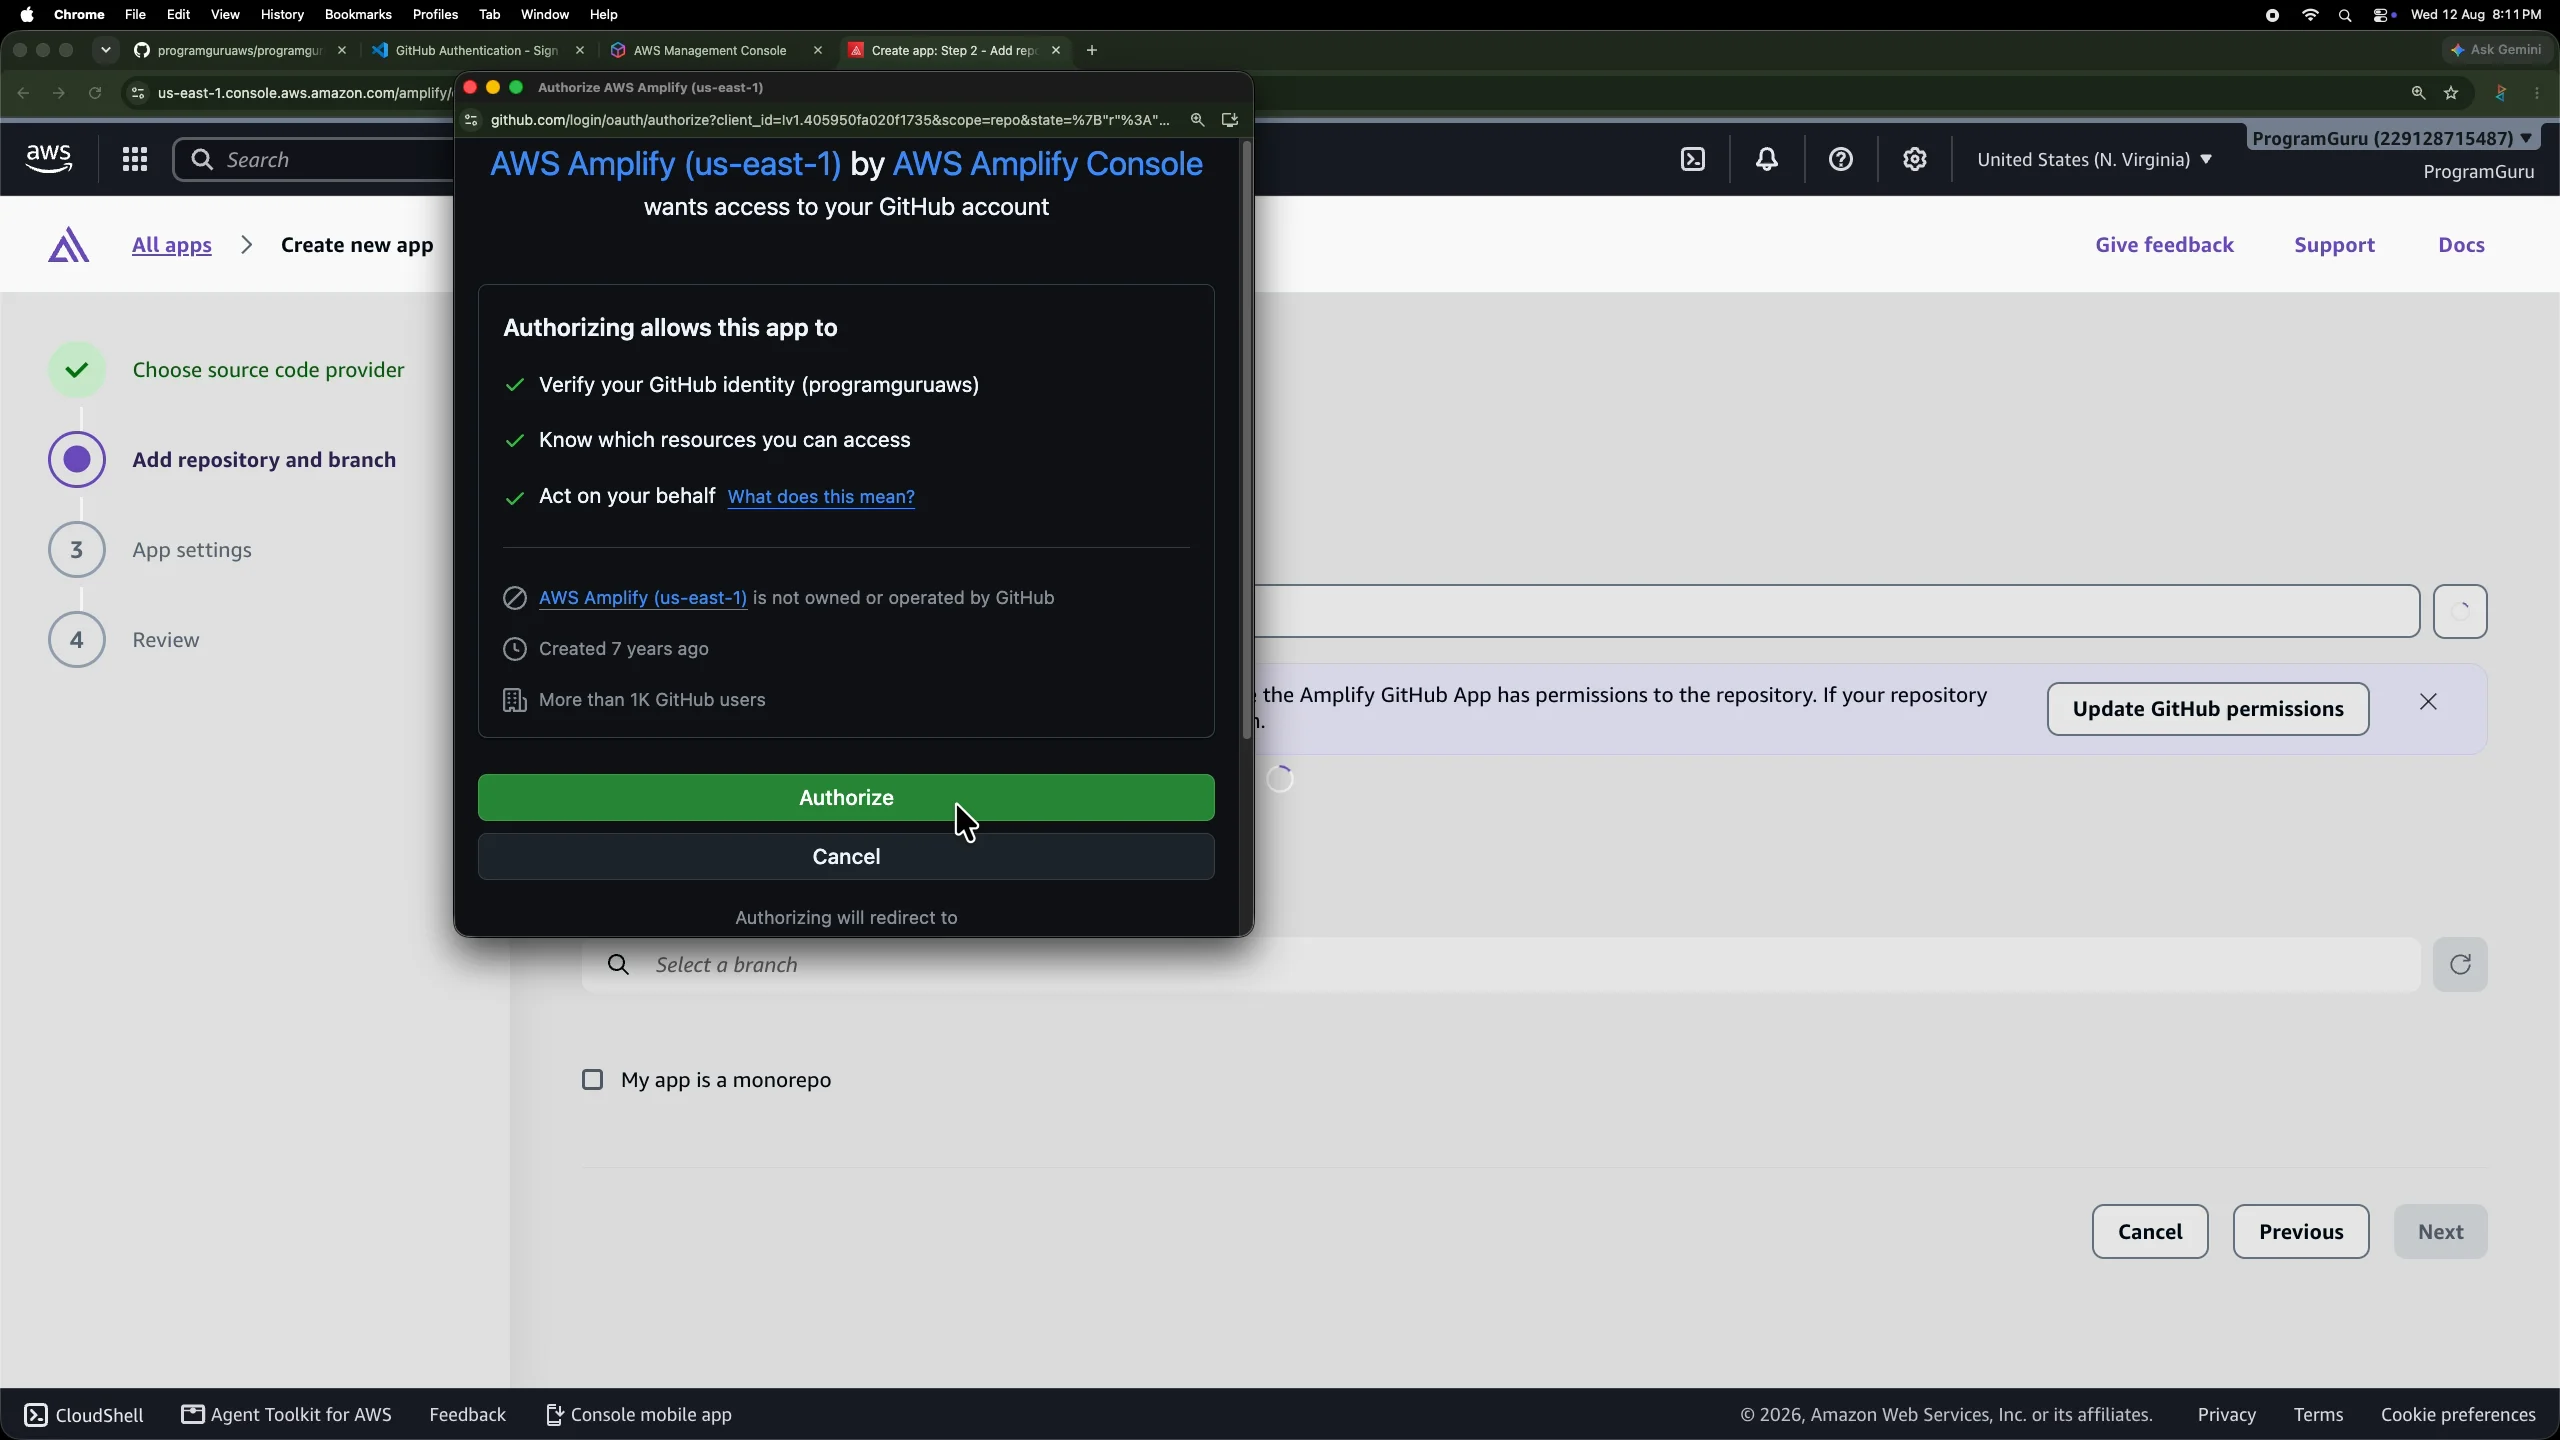Expand the region selector United States (N. Virginia)

(2094, 160)
